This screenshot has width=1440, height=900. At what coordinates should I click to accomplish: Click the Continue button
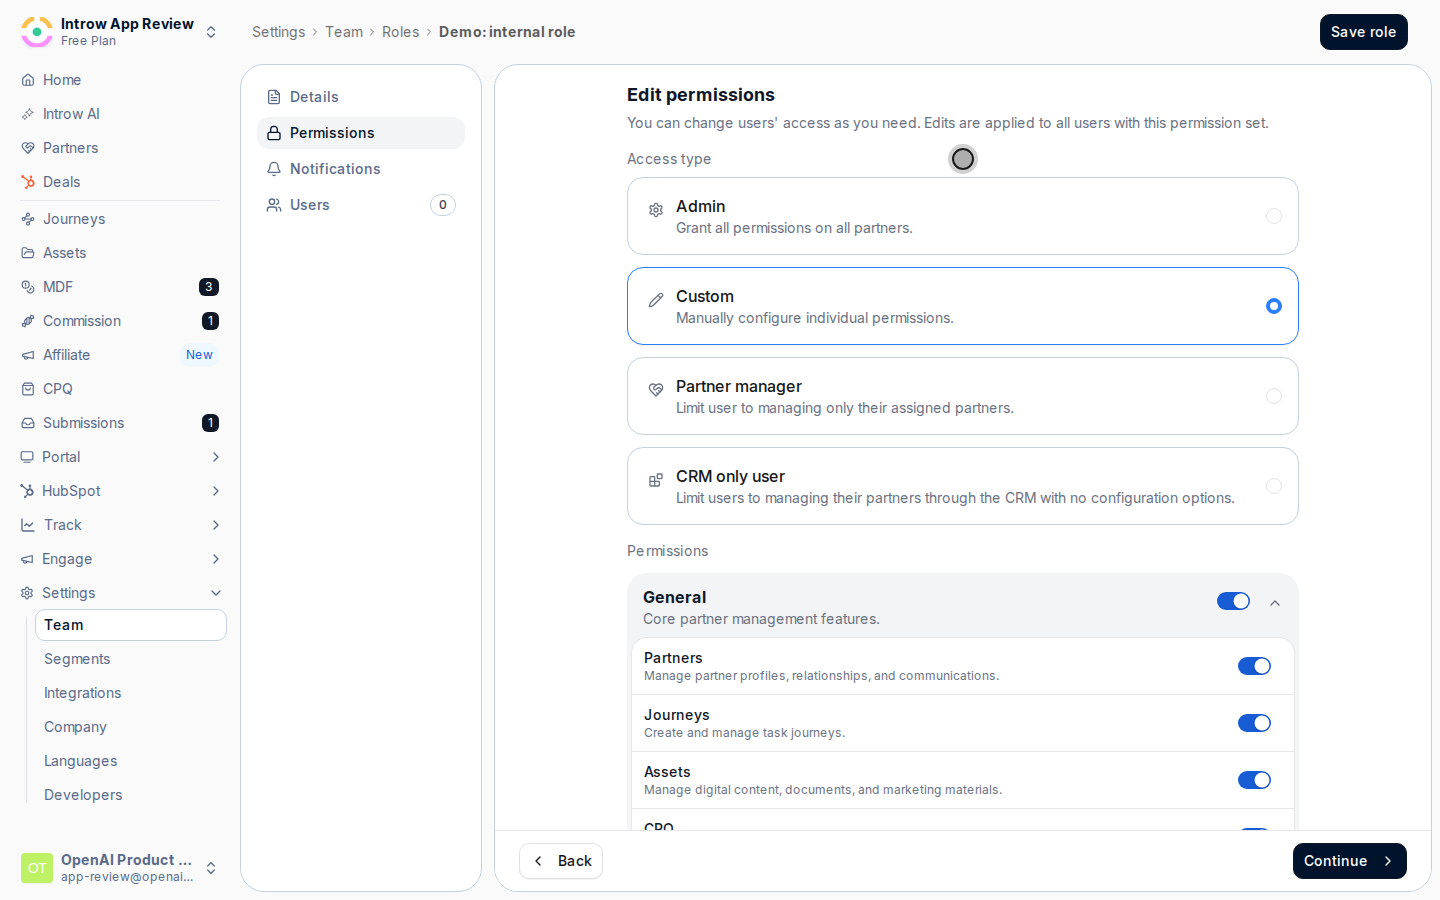point(1349,861)
